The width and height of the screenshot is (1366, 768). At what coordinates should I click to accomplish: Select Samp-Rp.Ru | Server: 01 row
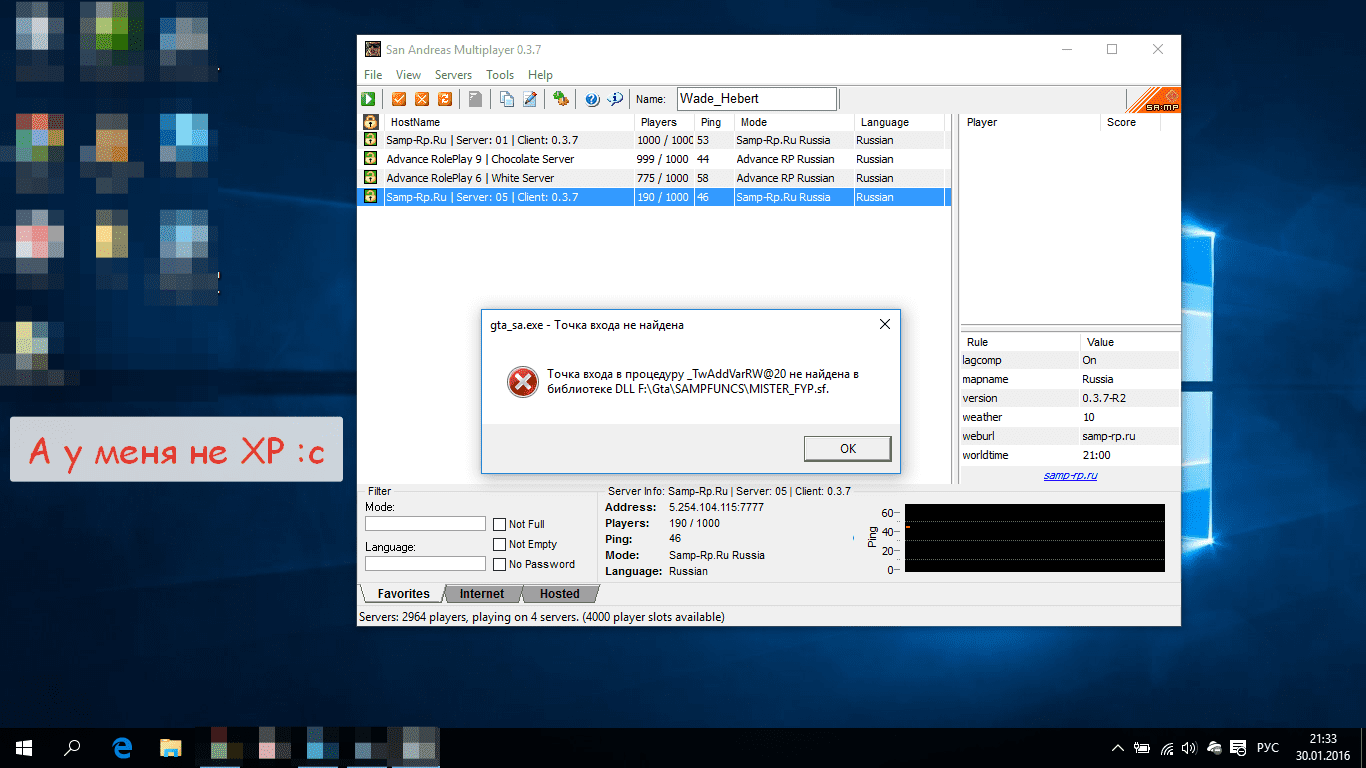tap(654, 140)
